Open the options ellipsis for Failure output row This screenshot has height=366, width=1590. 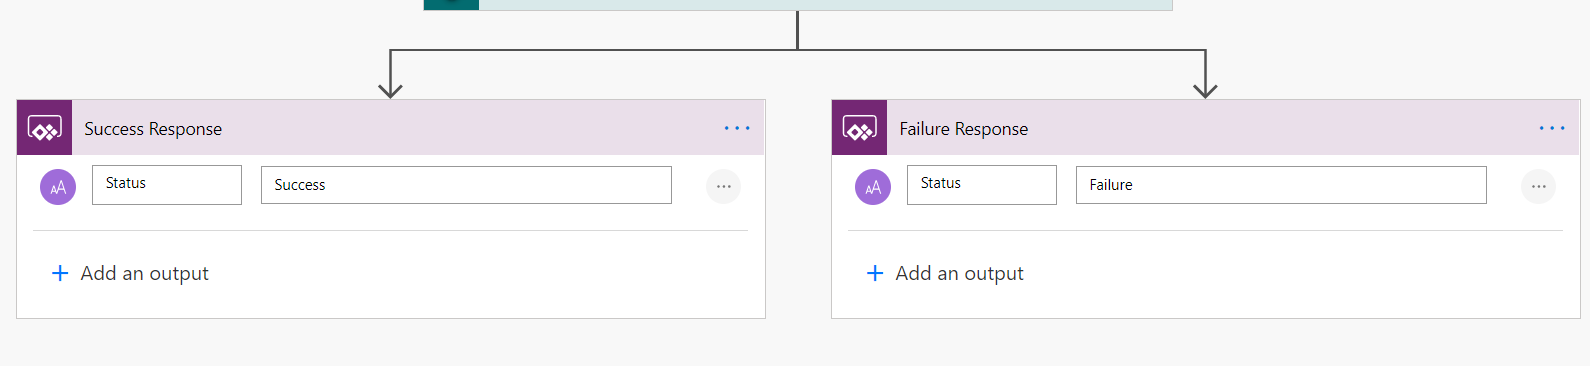(x=1538, y=186)
